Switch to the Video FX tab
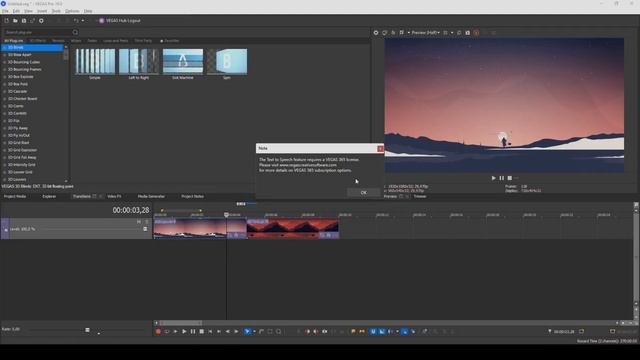 pyautogui.click(x=114, y=196)
